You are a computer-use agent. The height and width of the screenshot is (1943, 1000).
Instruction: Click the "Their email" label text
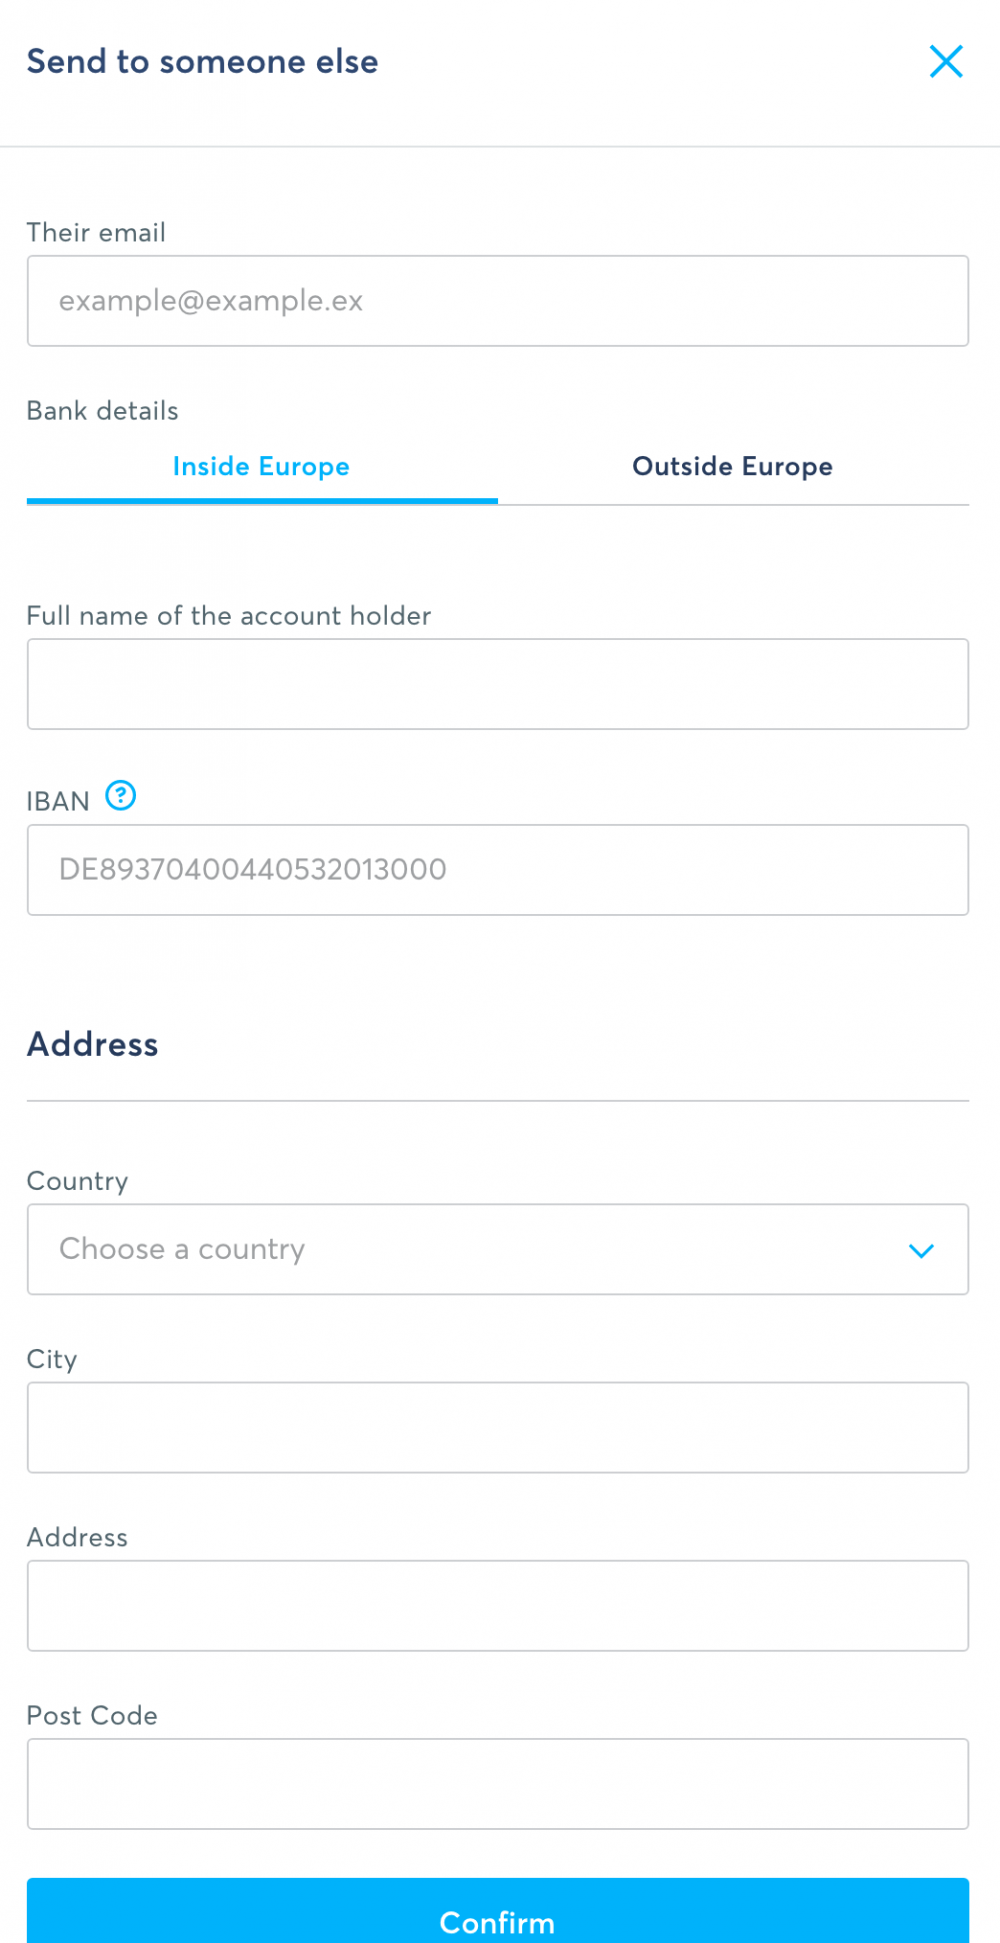coord(96,233)
